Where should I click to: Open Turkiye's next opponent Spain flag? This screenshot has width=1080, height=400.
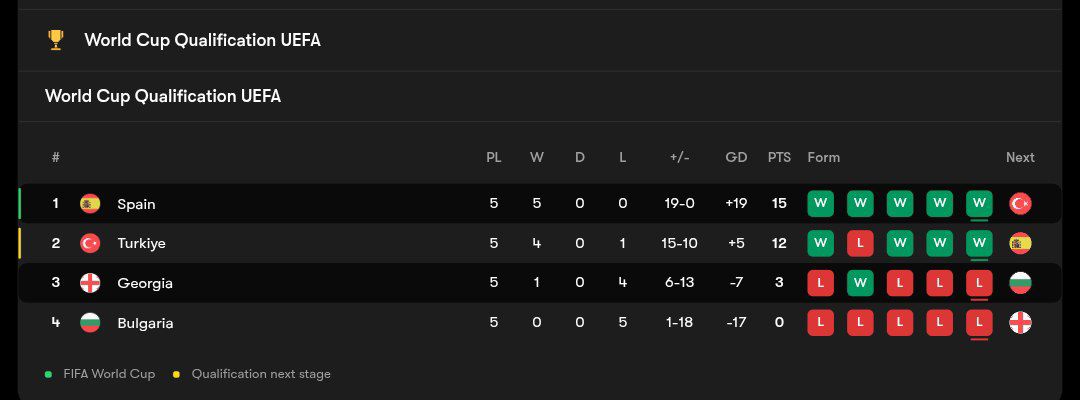(x=1020, y=243)
